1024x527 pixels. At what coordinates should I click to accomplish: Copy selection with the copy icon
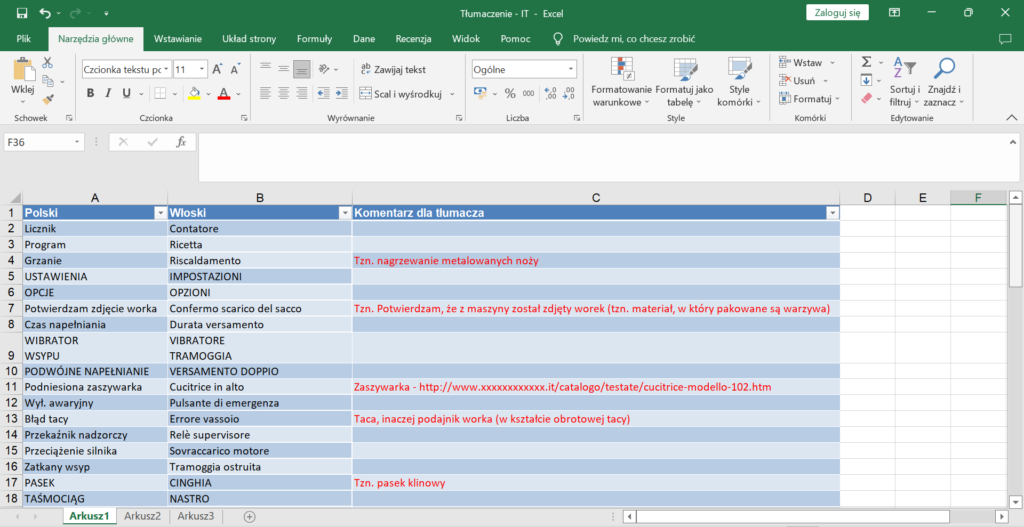47,81
